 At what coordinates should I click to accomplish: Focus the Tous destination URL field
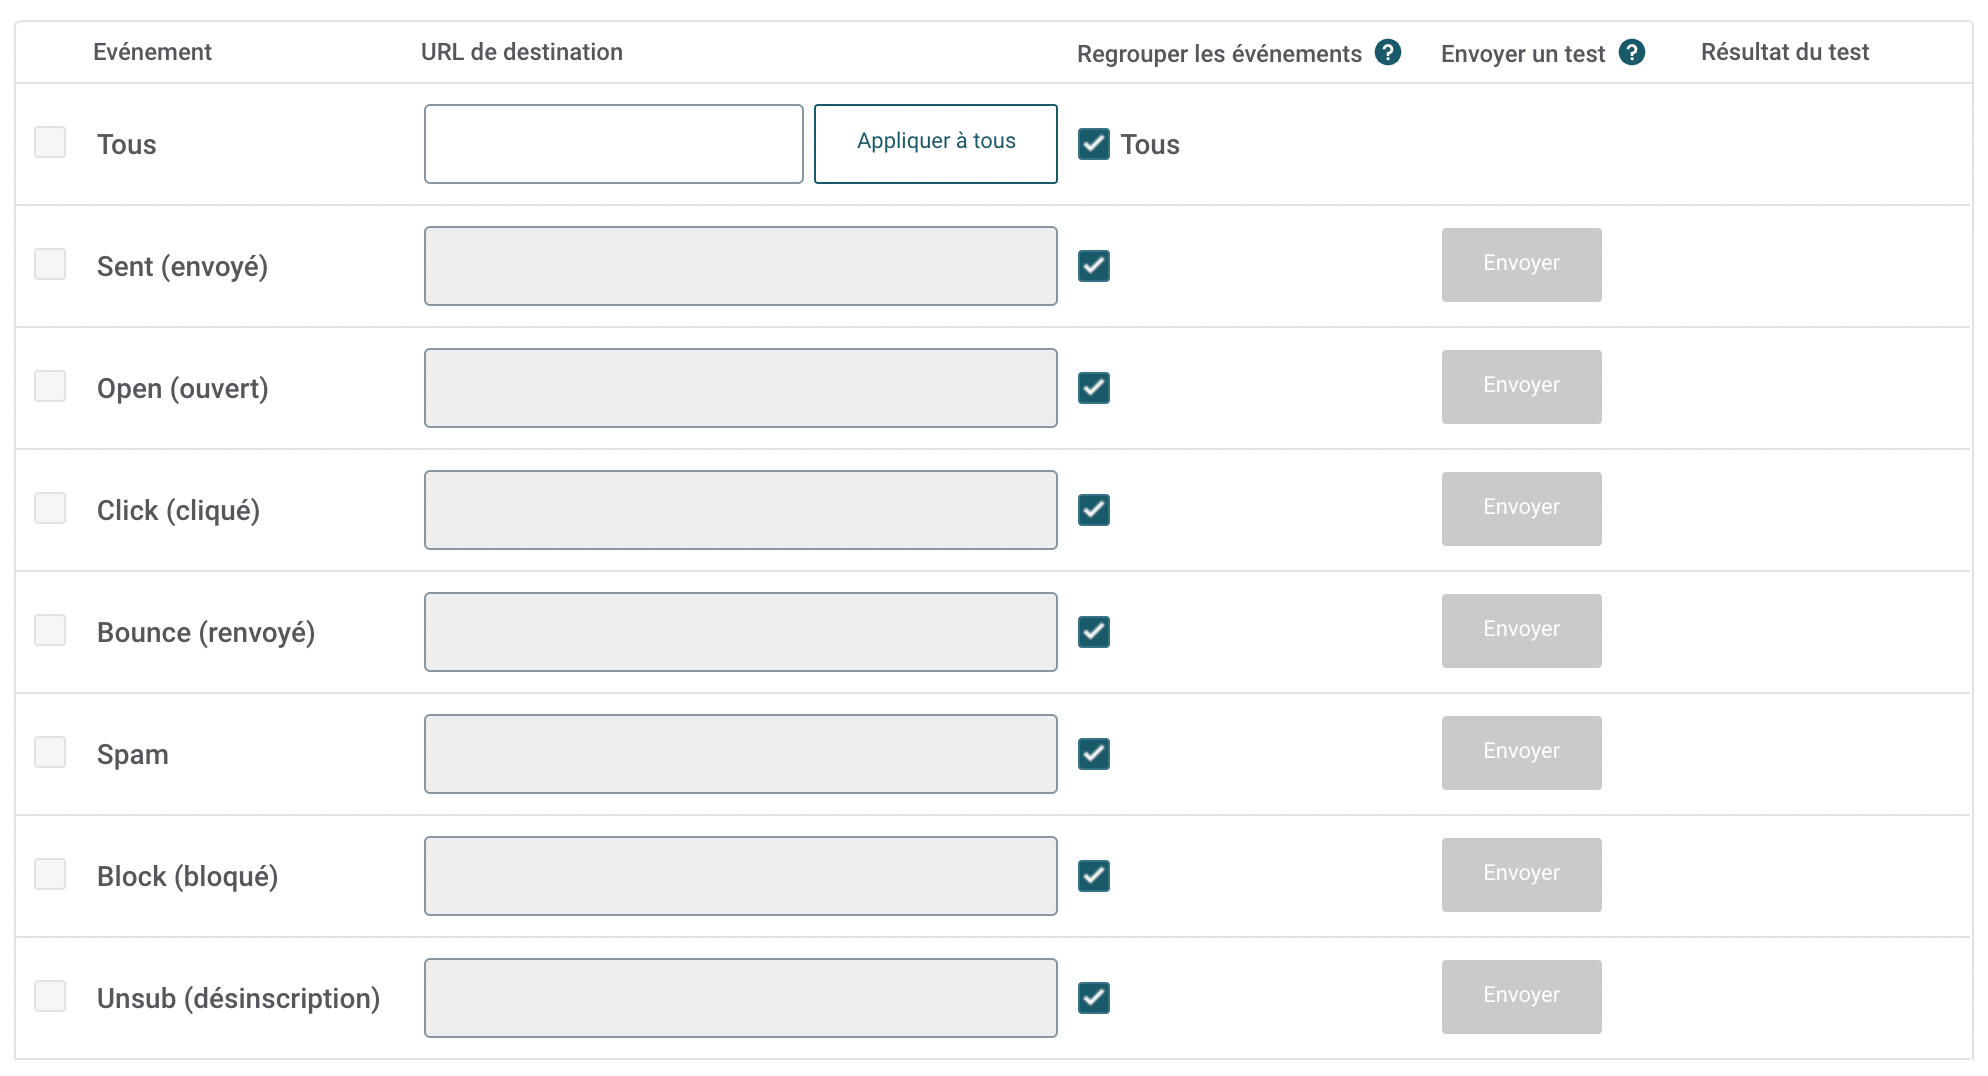point(614,144)
